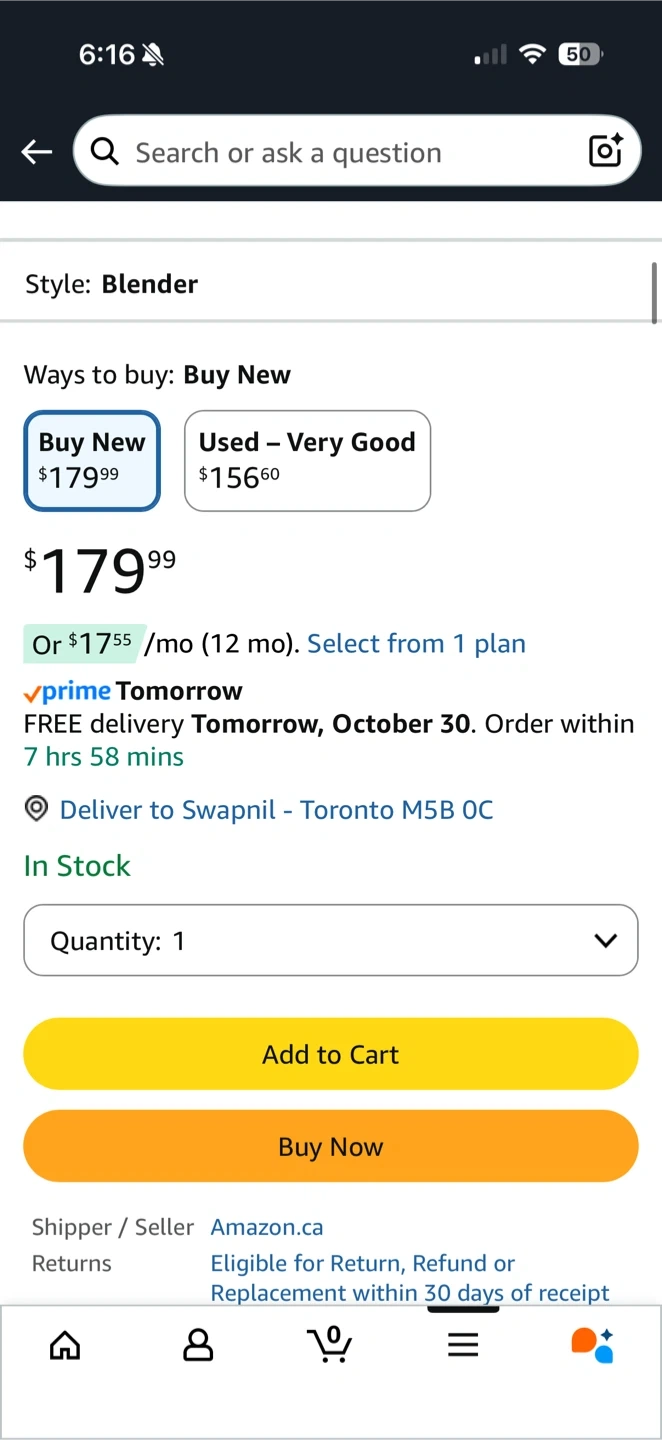Image resolution: width=662 pixels, height=1440 pixels.
Task: Select the Used – Very Good option
Action: pos(307,460)
